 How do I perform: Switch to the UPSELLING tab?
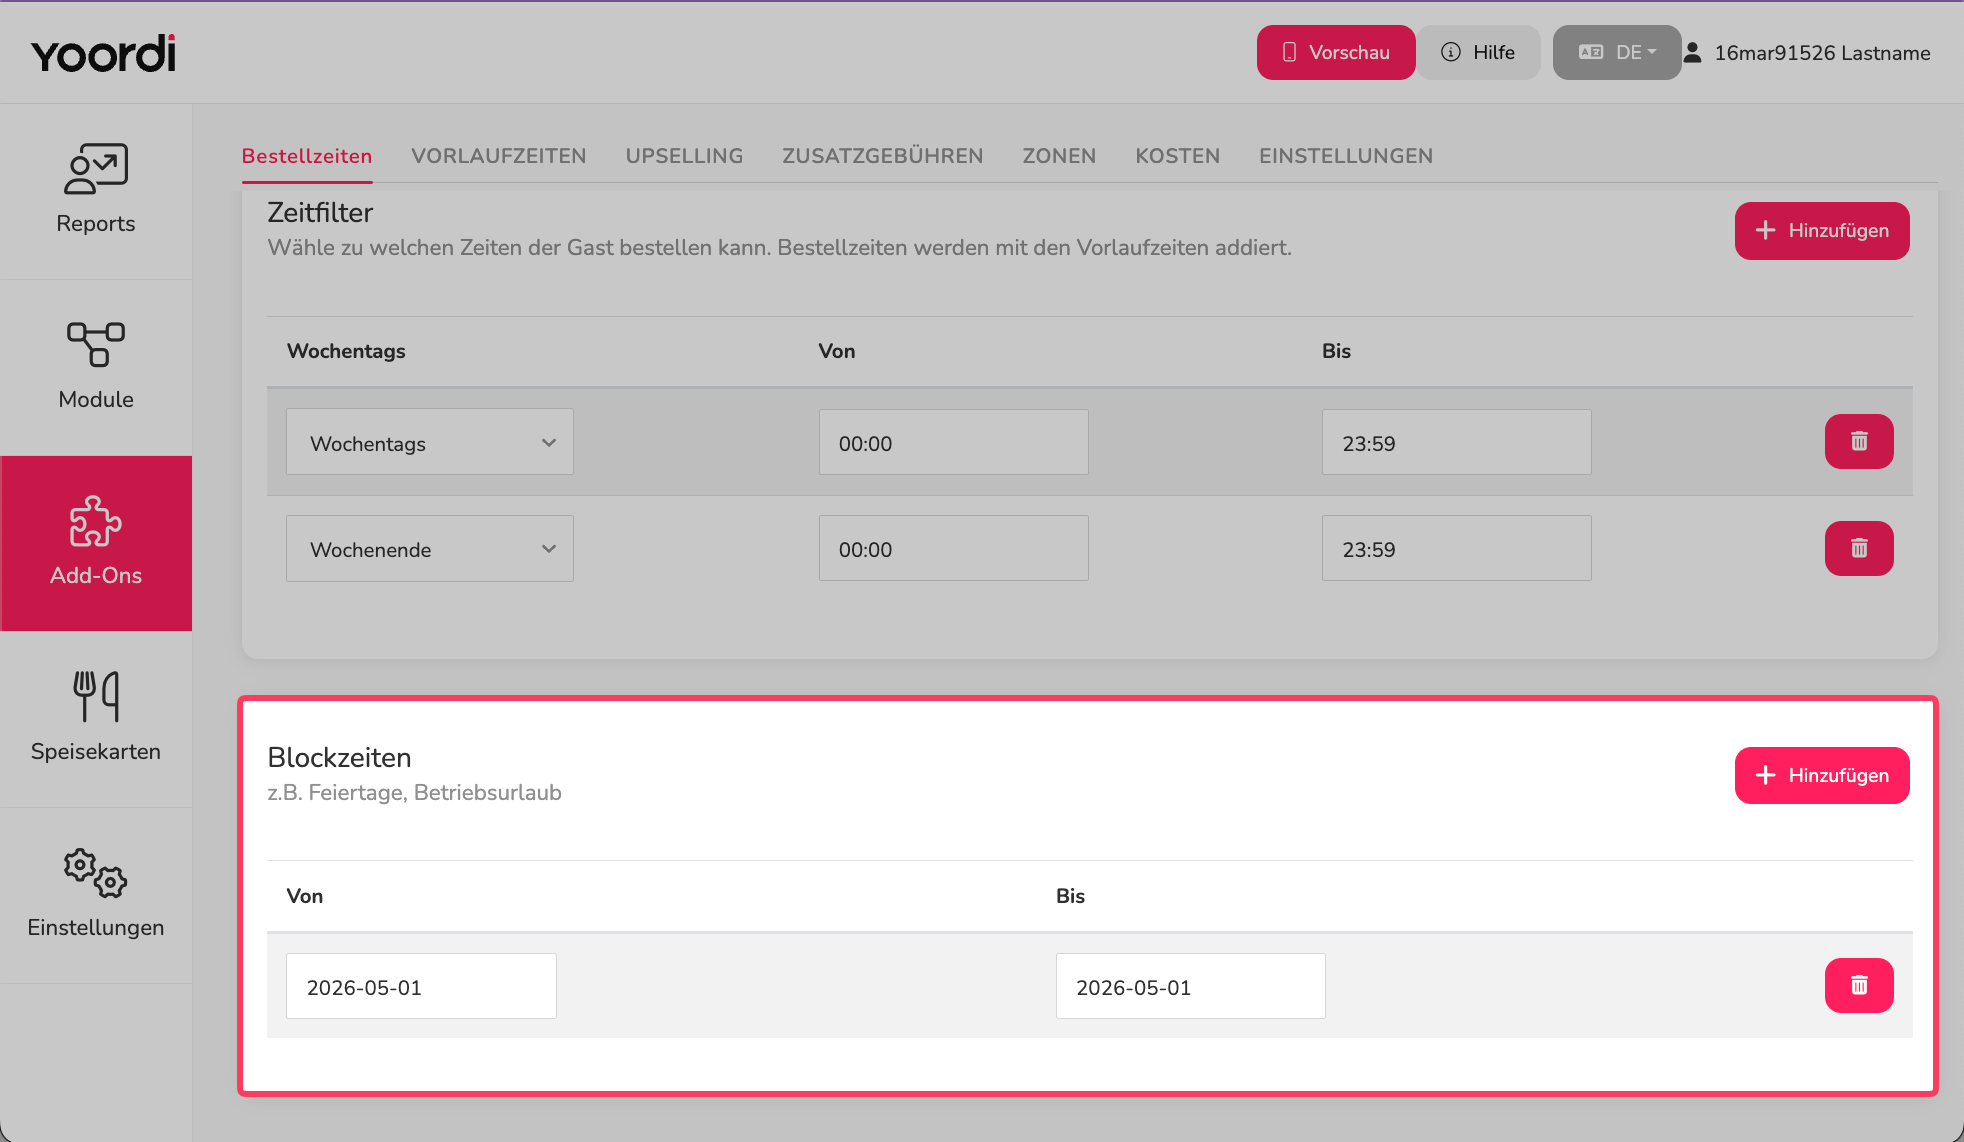click(x=684, y=156)
